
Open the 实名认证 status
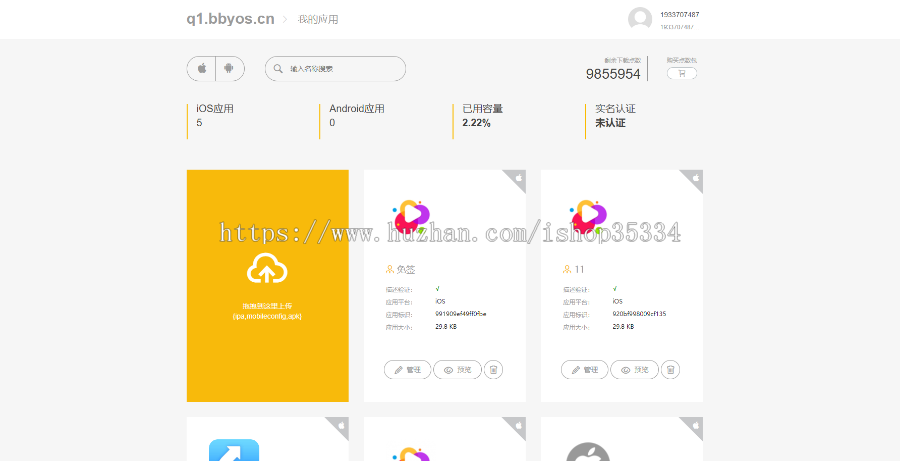coord(610,123)
